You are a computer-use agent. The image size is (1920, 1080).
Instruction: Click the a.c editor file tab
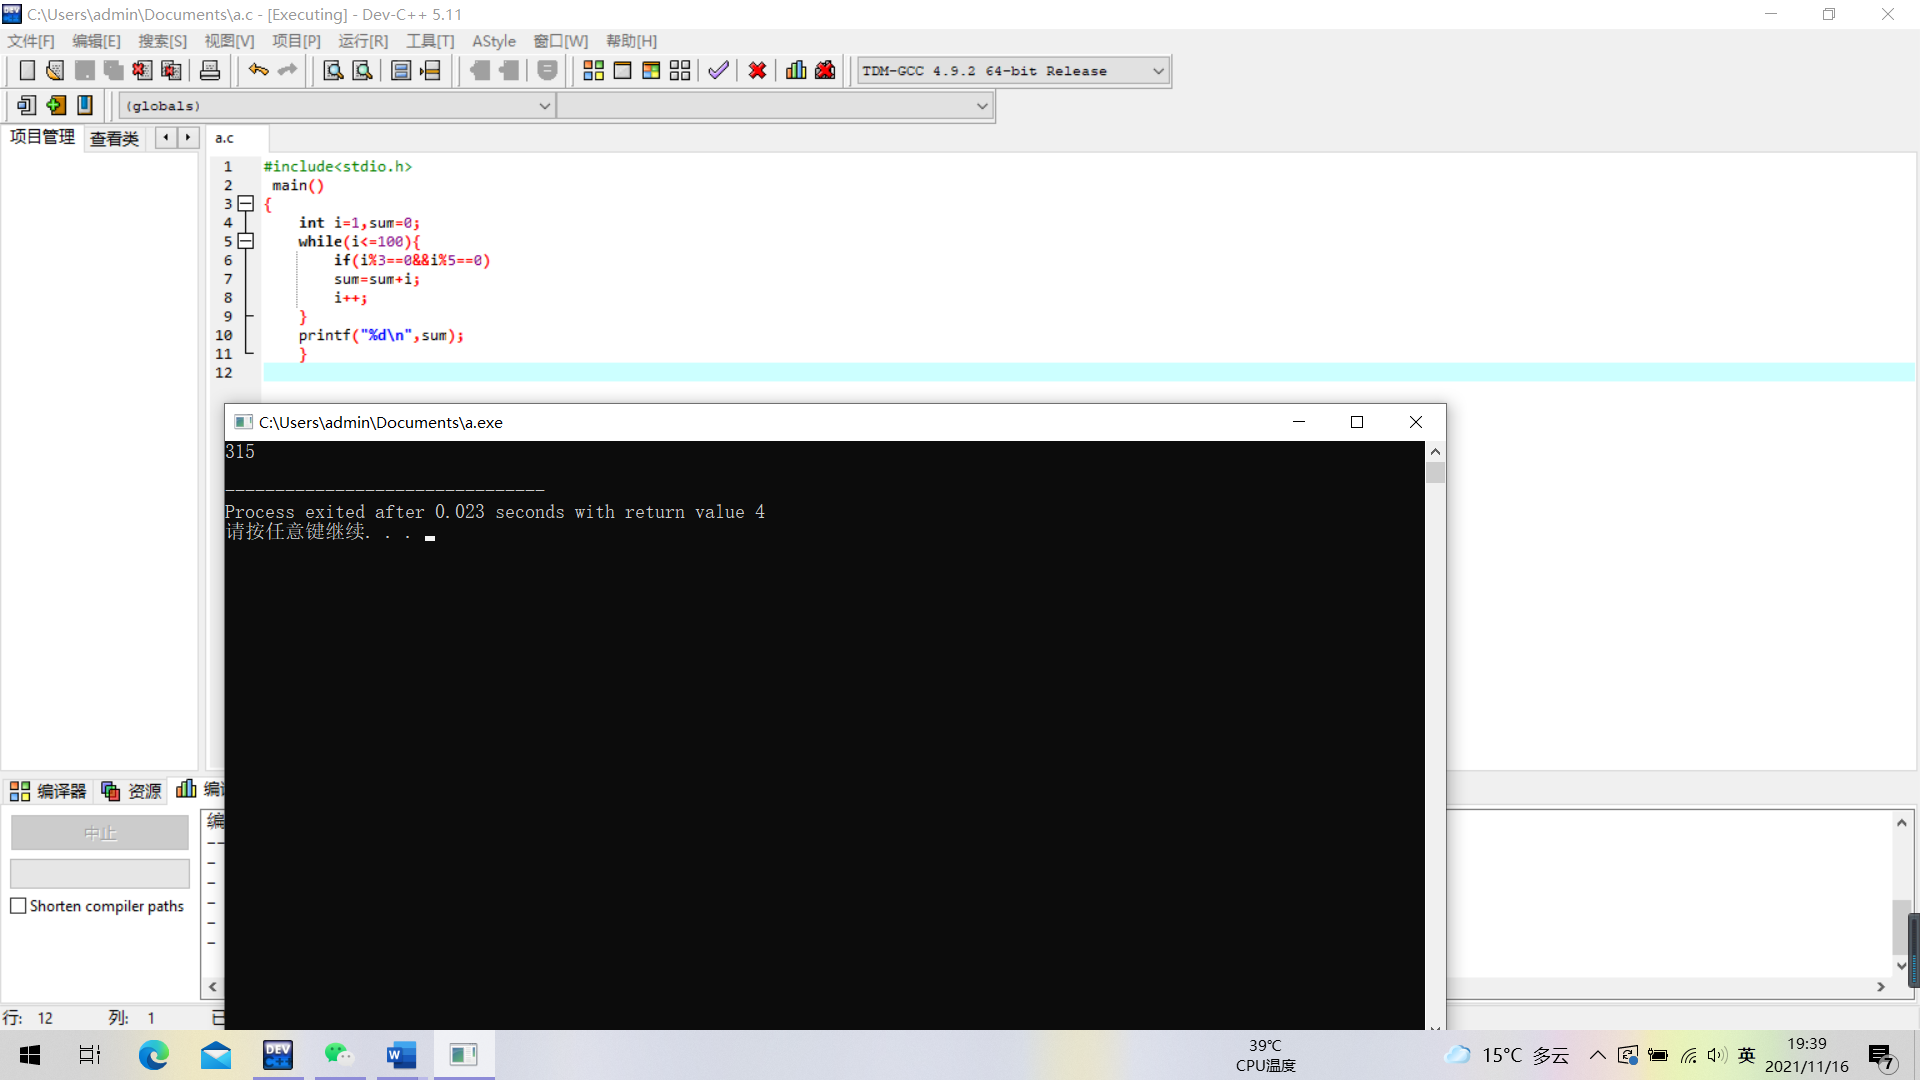(225, 139)
